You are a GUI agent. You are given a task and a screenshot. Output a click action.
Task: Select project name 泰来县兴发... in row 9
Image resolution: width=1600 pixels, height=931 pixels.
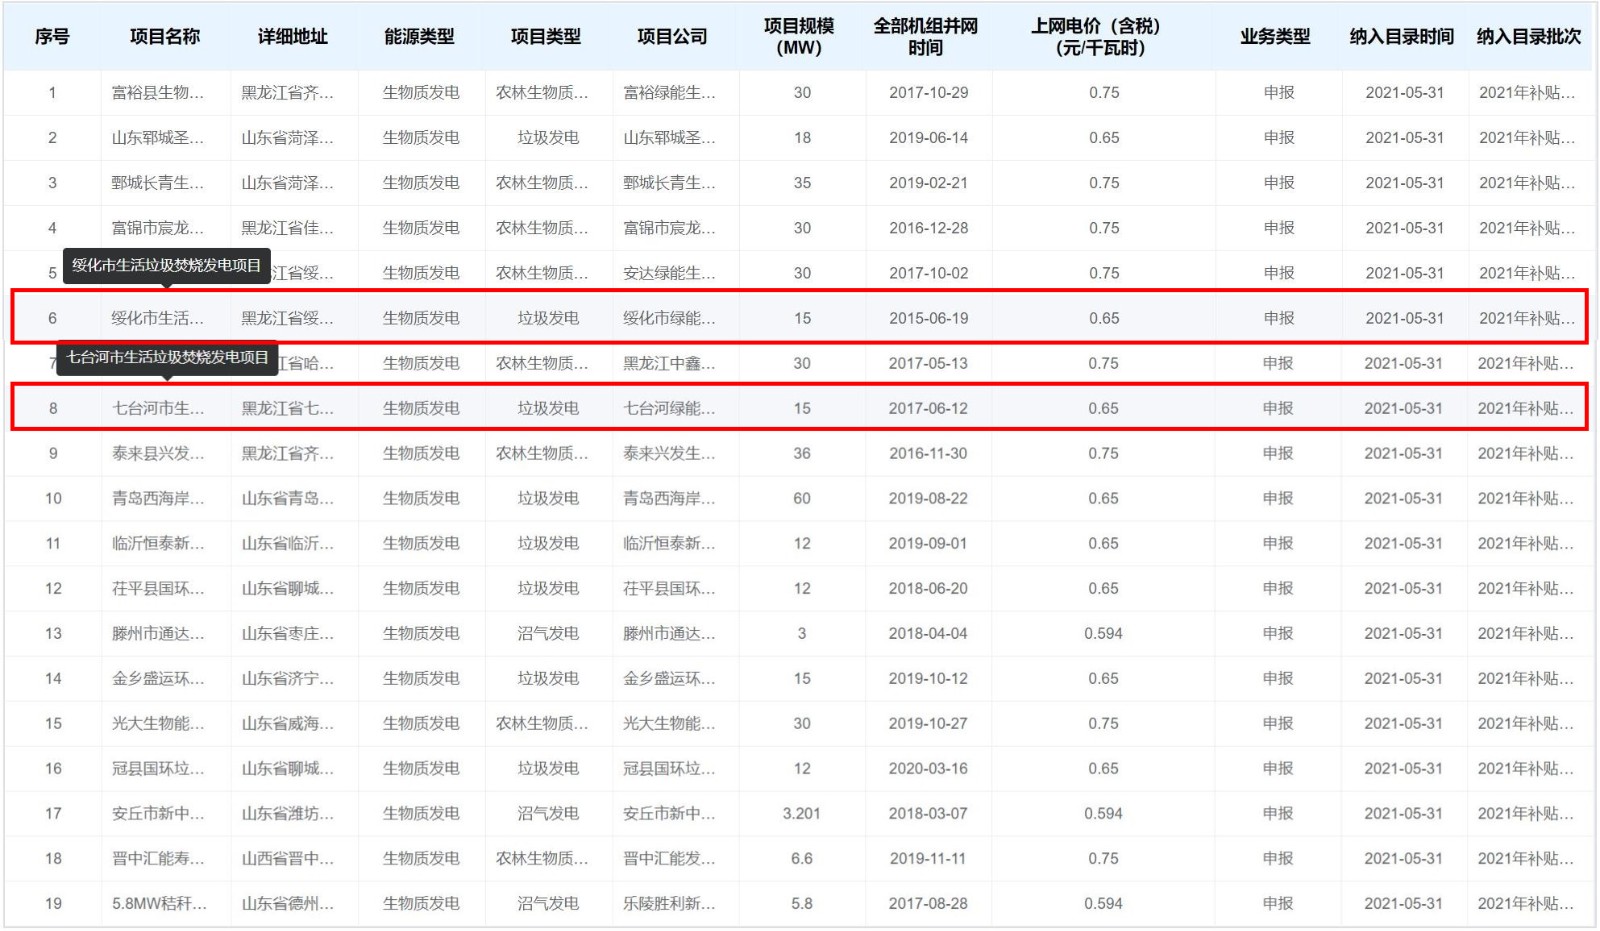click(158, 453)
